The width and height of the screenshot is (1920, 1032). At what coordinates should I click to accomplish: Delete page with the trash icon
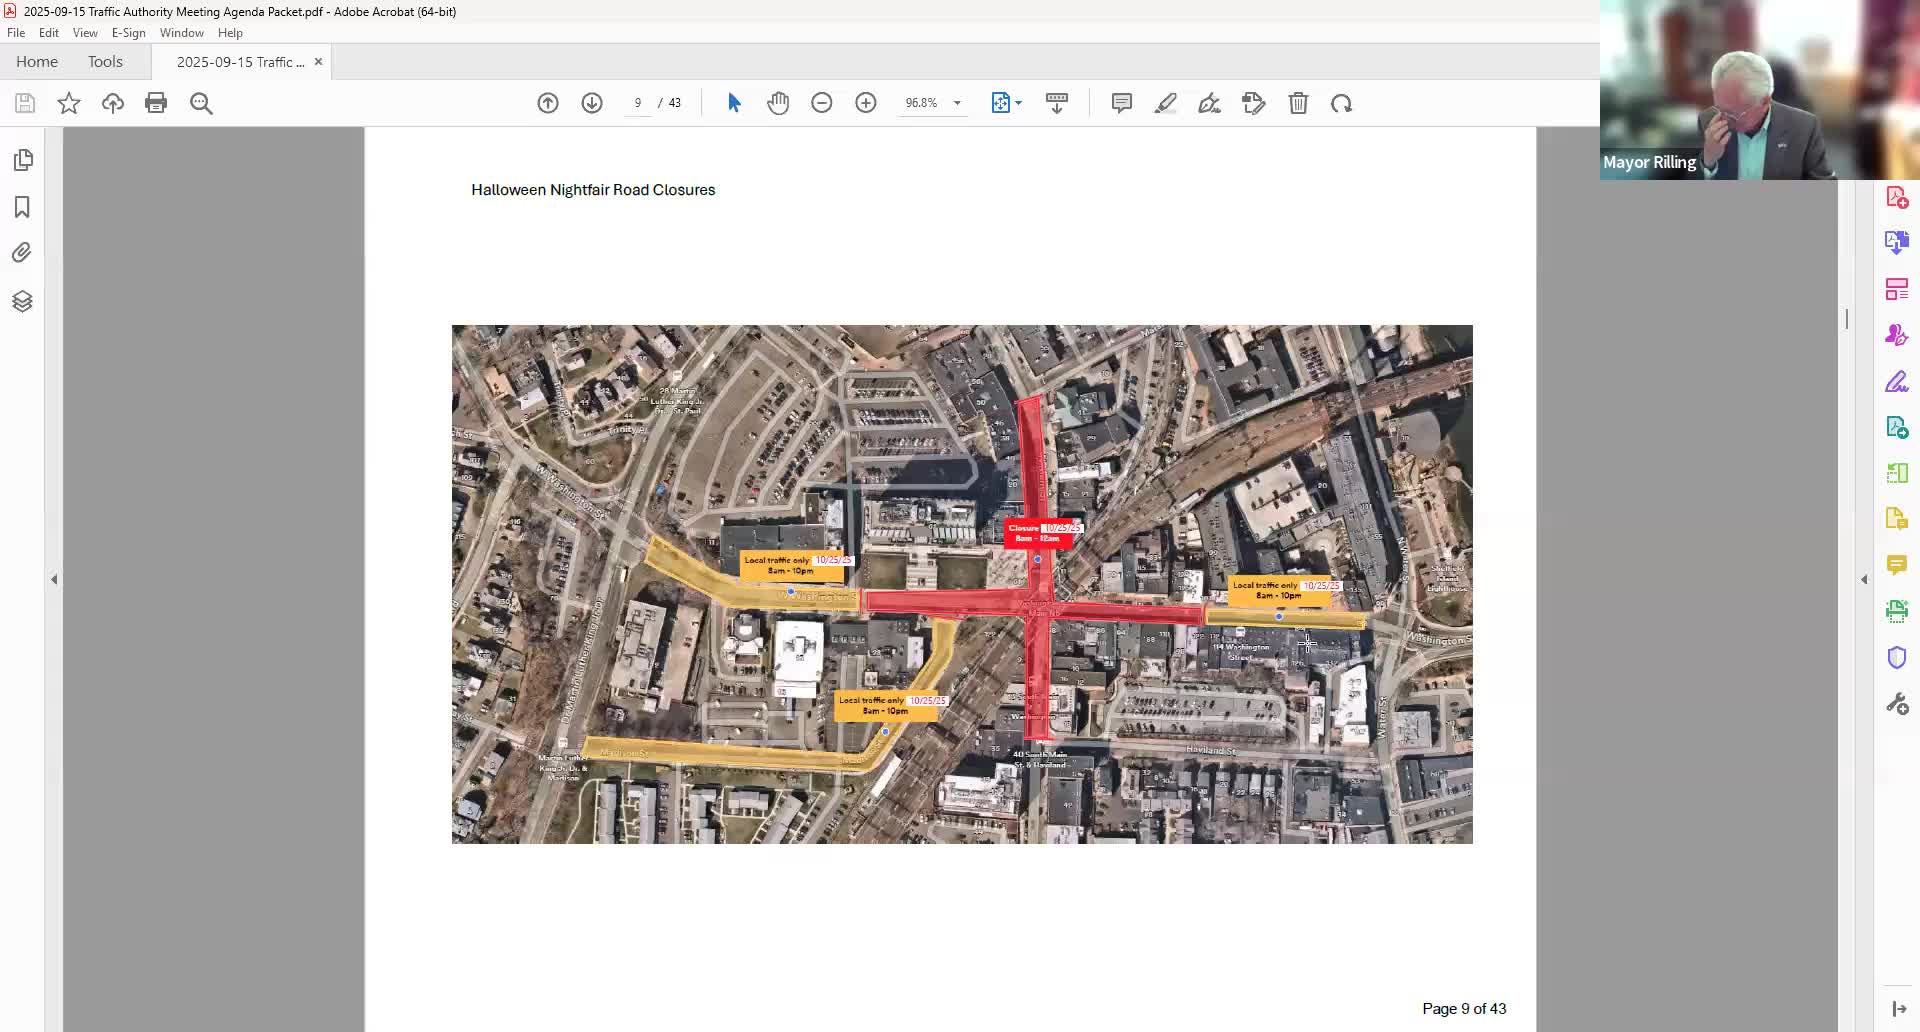[1298, 103]
